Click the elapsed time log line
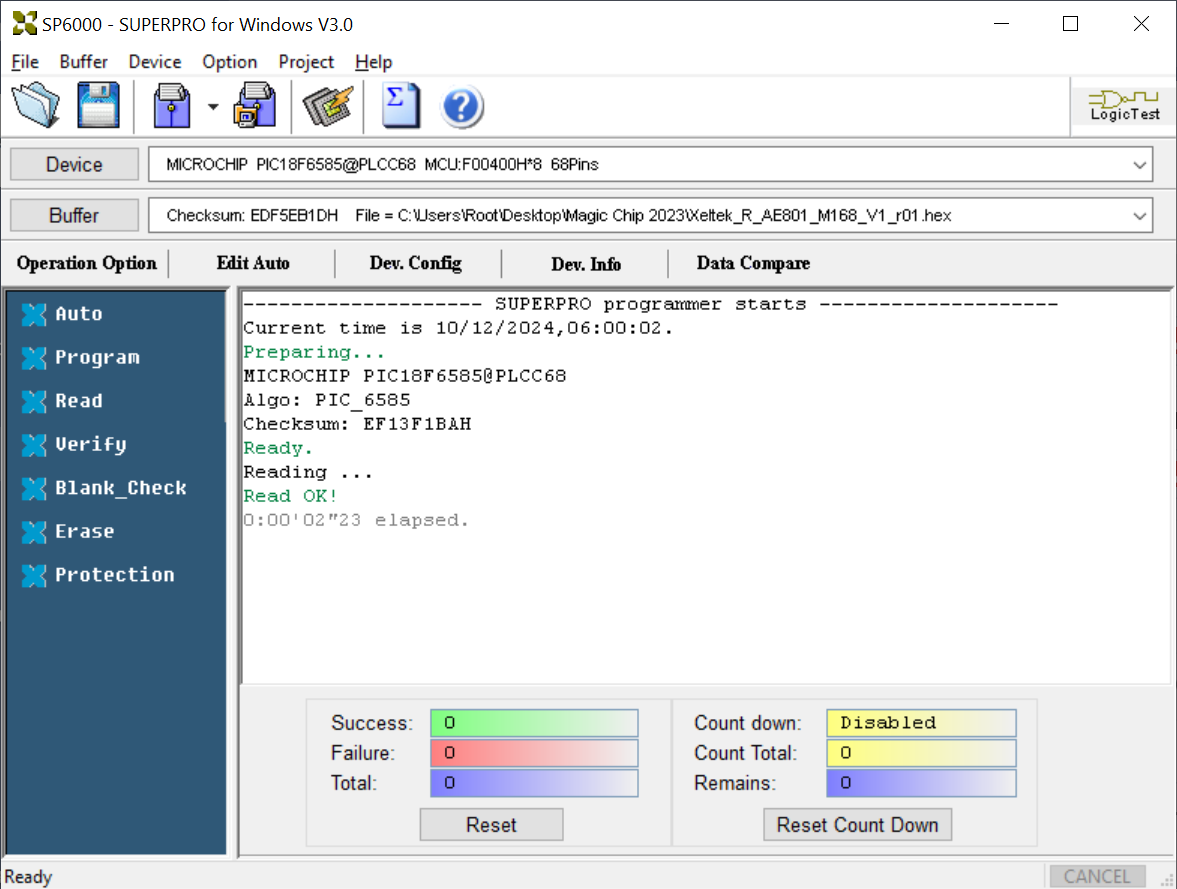Viewport: 1177px width, 889px height. click(x=356, y=520)
